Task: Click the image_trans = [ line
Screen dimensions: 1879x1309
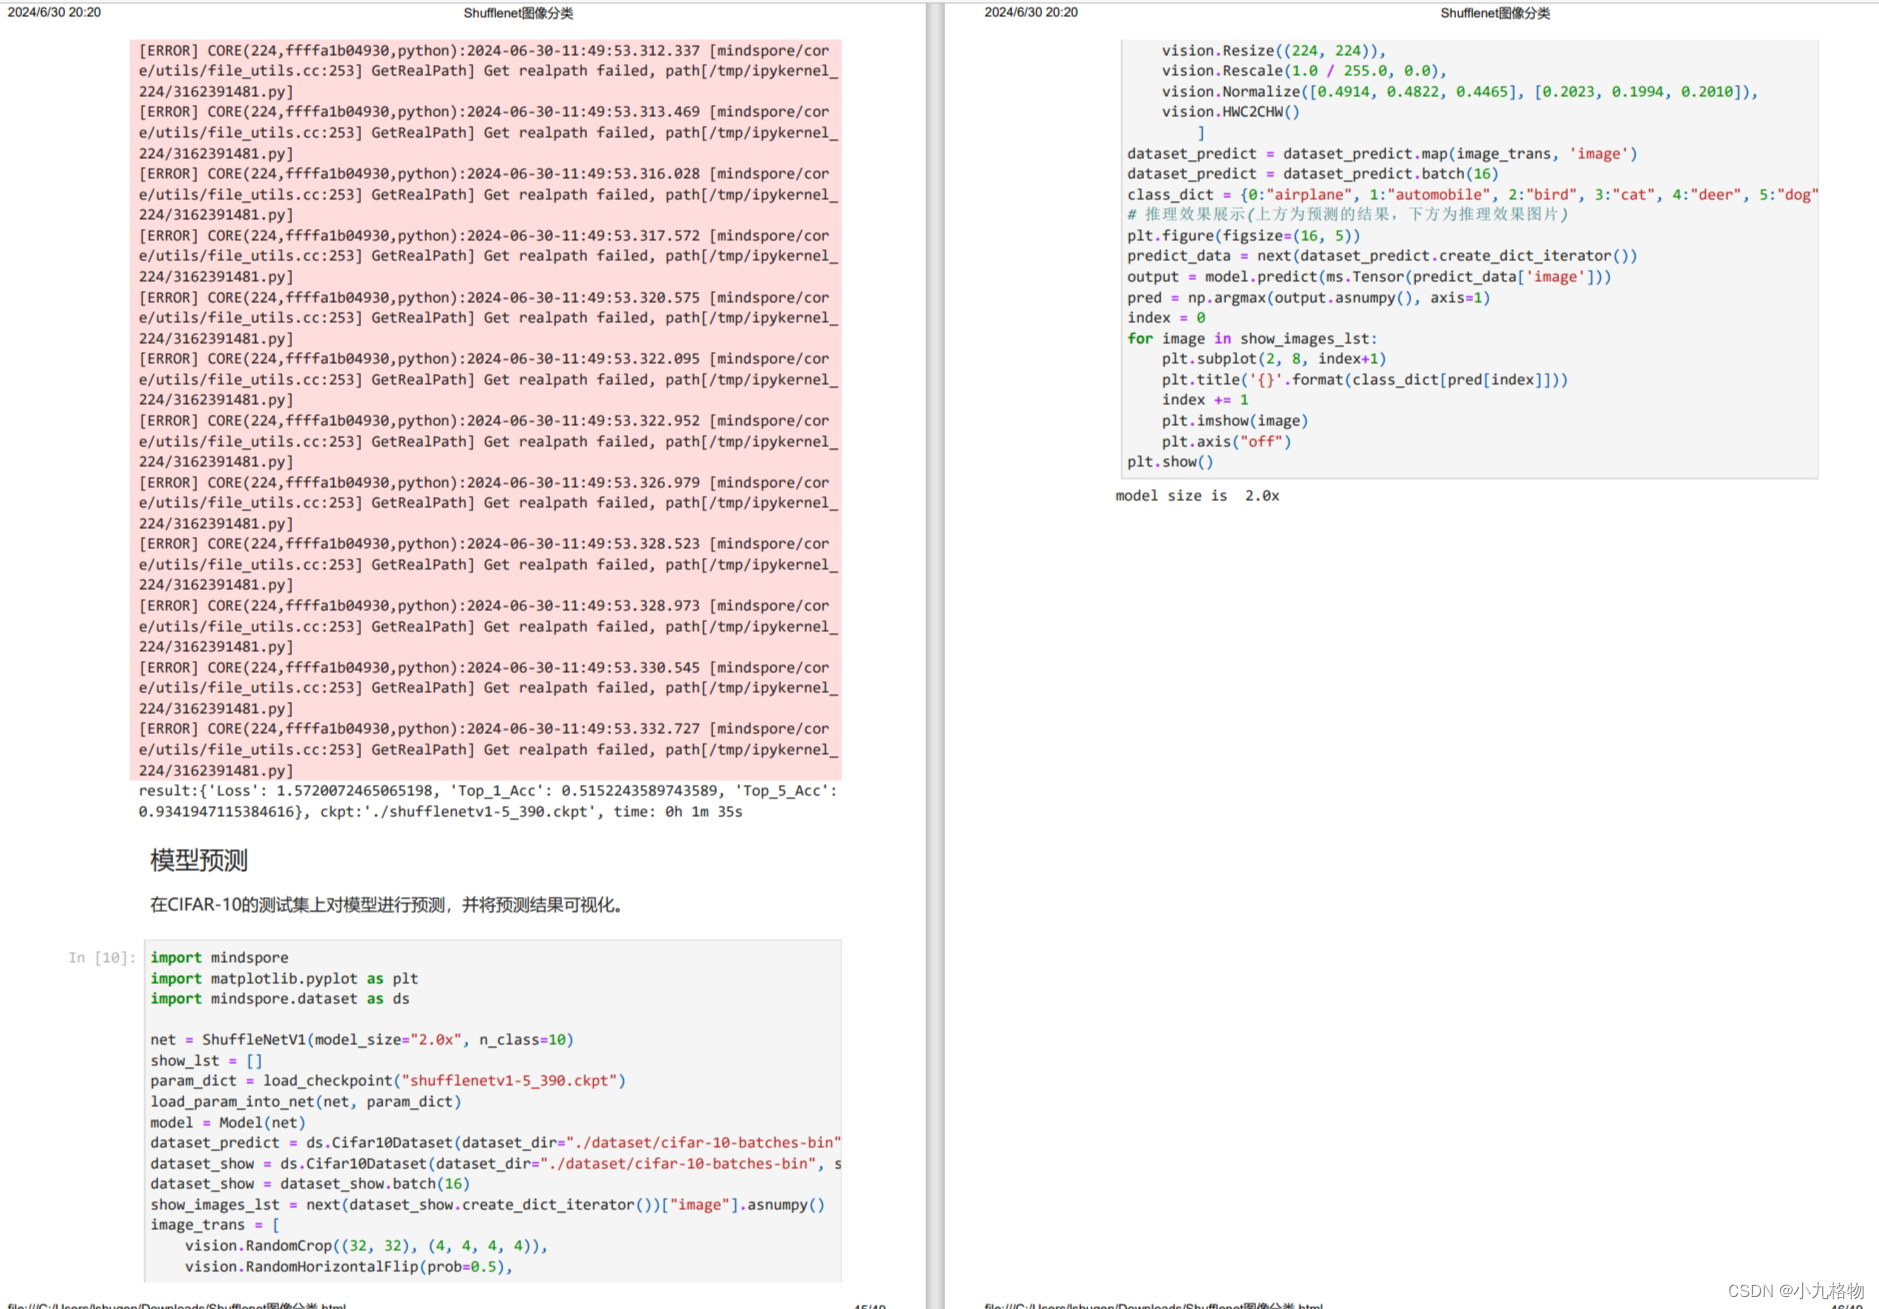Action: [x=215, y=1225]
